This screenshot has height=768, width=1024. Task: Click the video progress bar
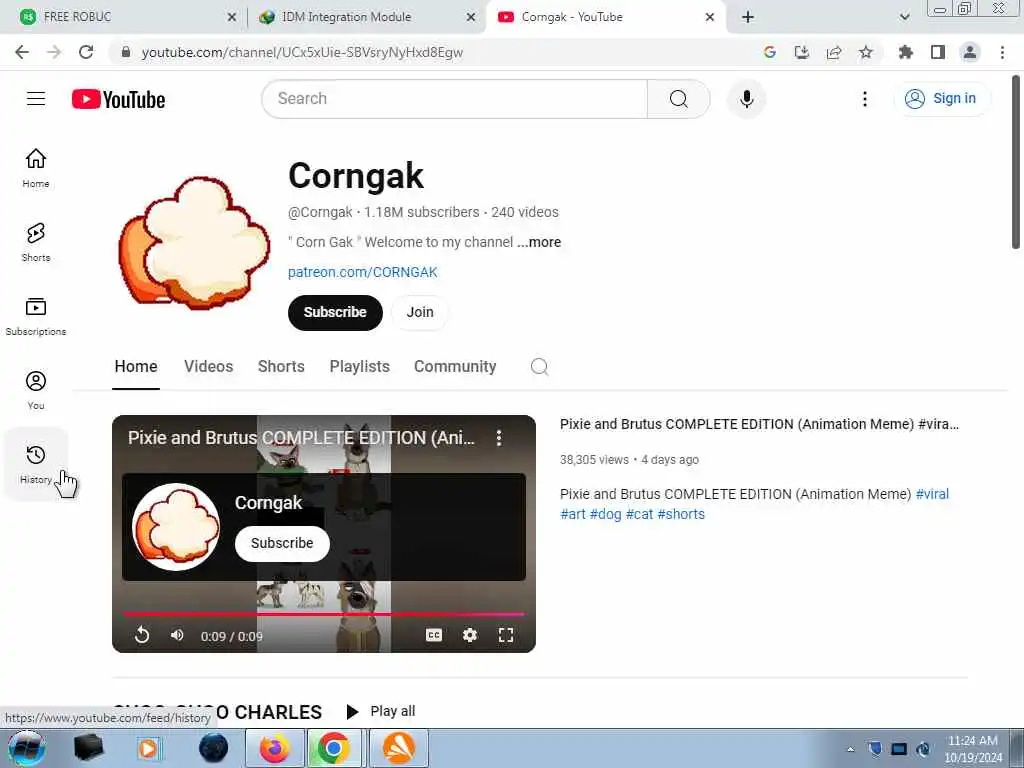click(323, 614)
